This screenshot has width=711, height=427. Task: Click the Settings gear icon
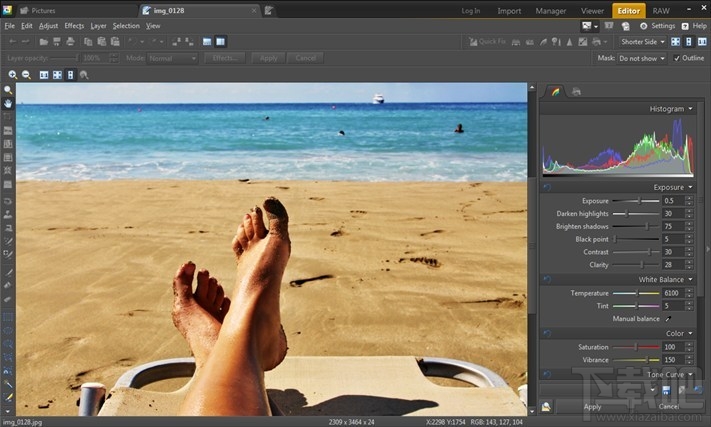[643, 26]
